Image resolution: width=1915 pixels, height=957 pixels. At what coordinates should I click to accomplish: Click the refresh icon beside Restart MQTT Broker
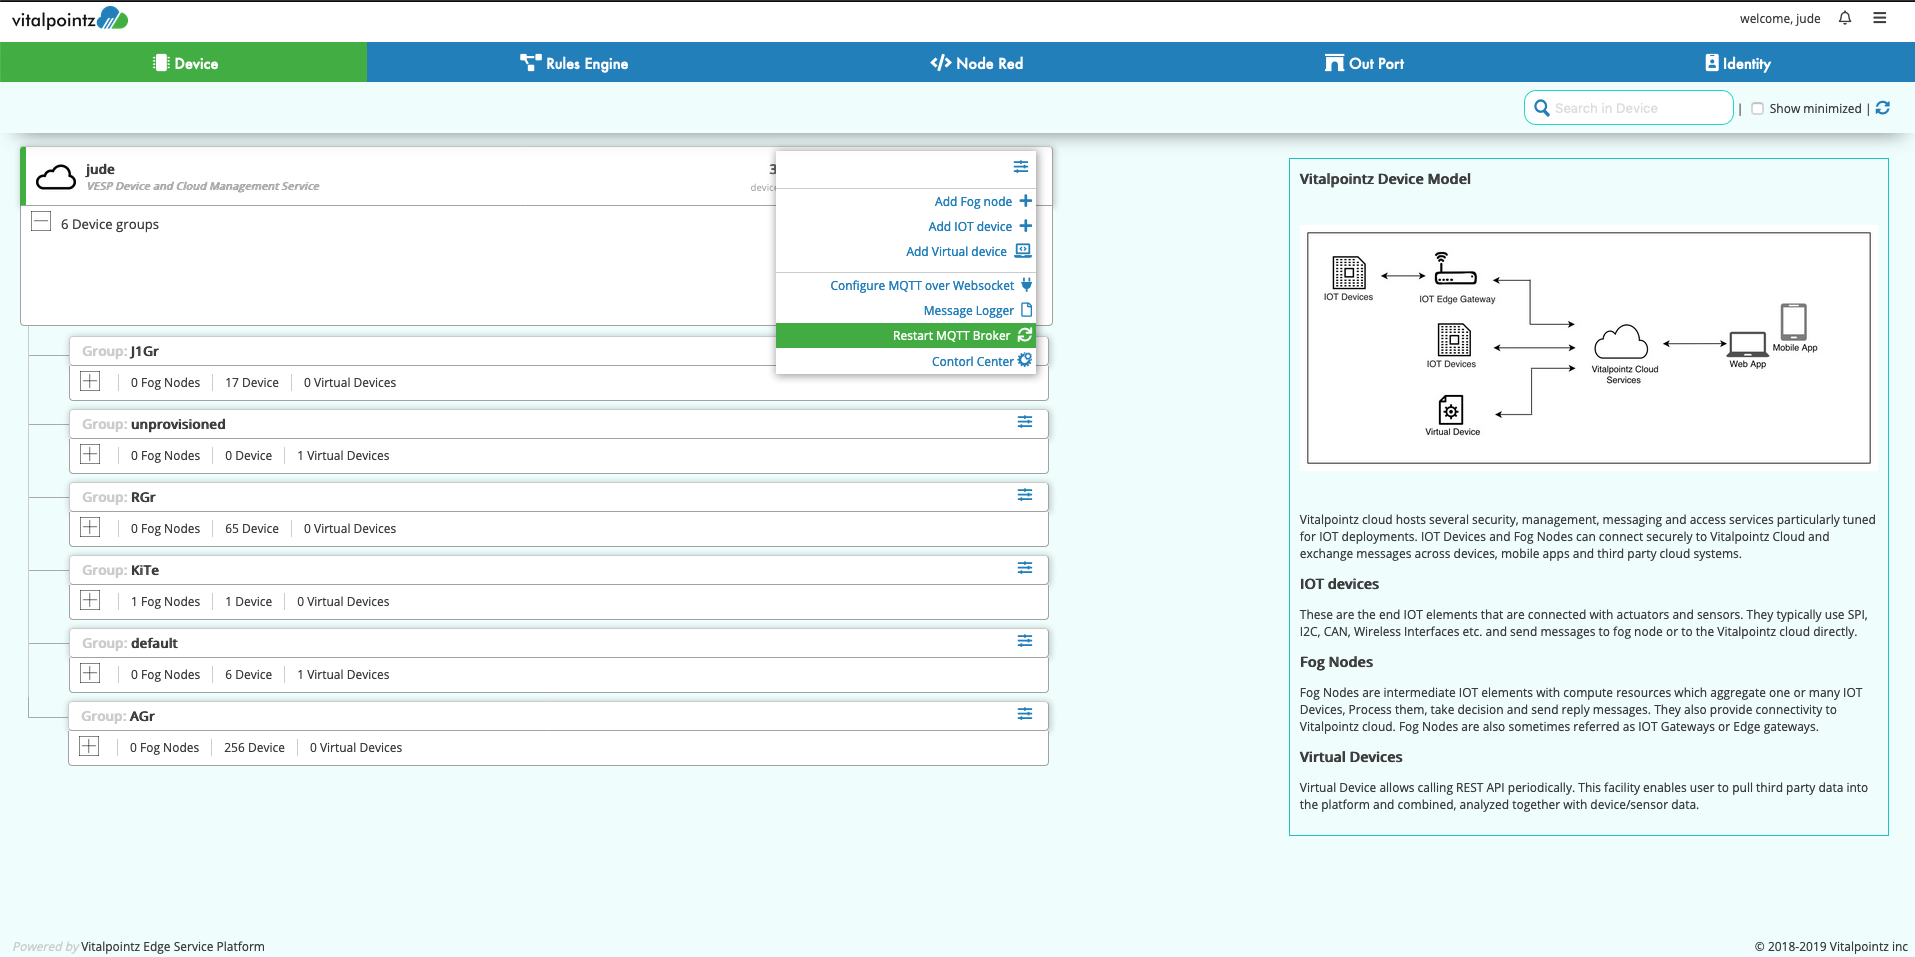point(1025,335)
